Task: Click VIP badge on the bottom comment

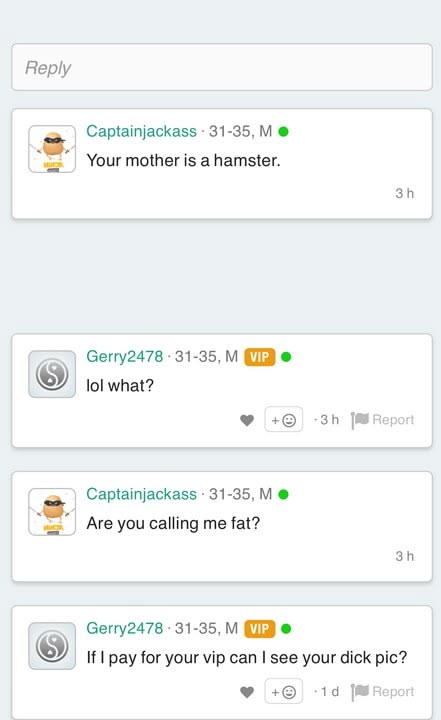Action: (260, 629)
